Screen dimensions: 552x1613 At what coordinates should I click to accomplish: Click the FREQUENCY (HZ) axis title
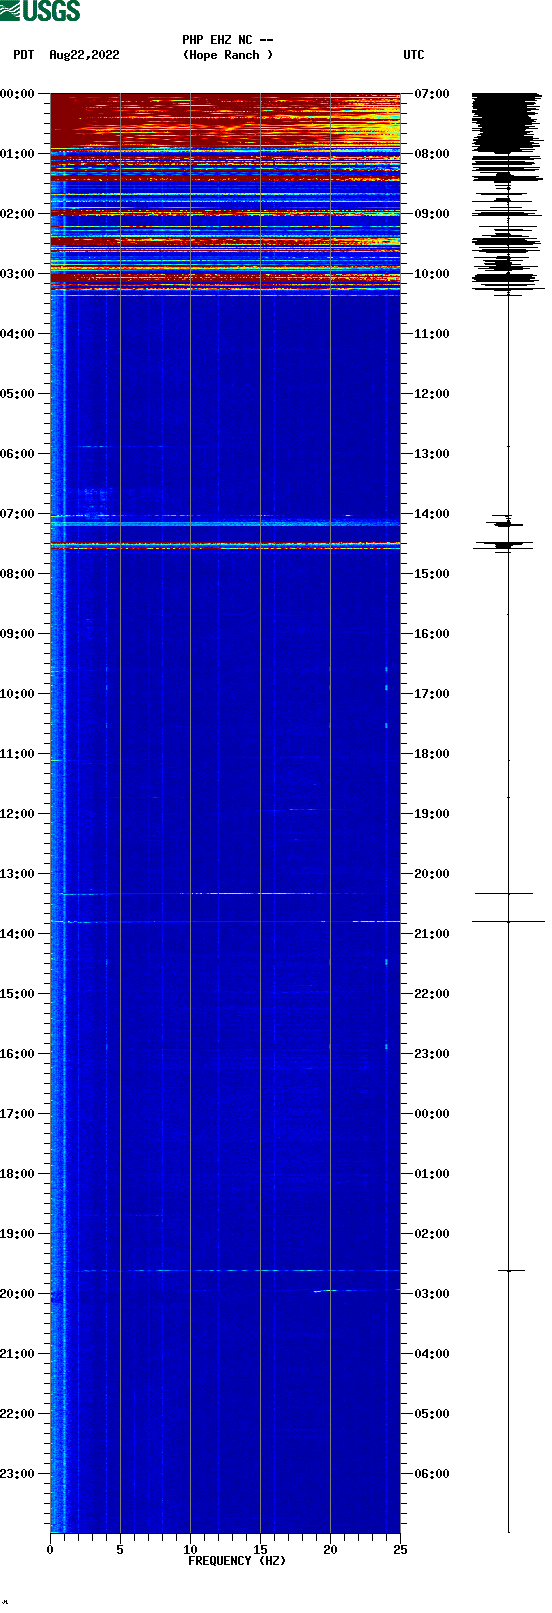tap(237, 1561)
